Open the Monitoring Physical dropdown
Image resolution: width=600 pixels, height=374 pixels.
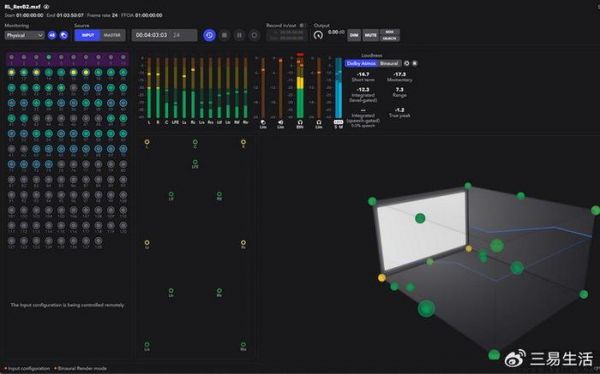pyautogui.click(x=24, y=35)
